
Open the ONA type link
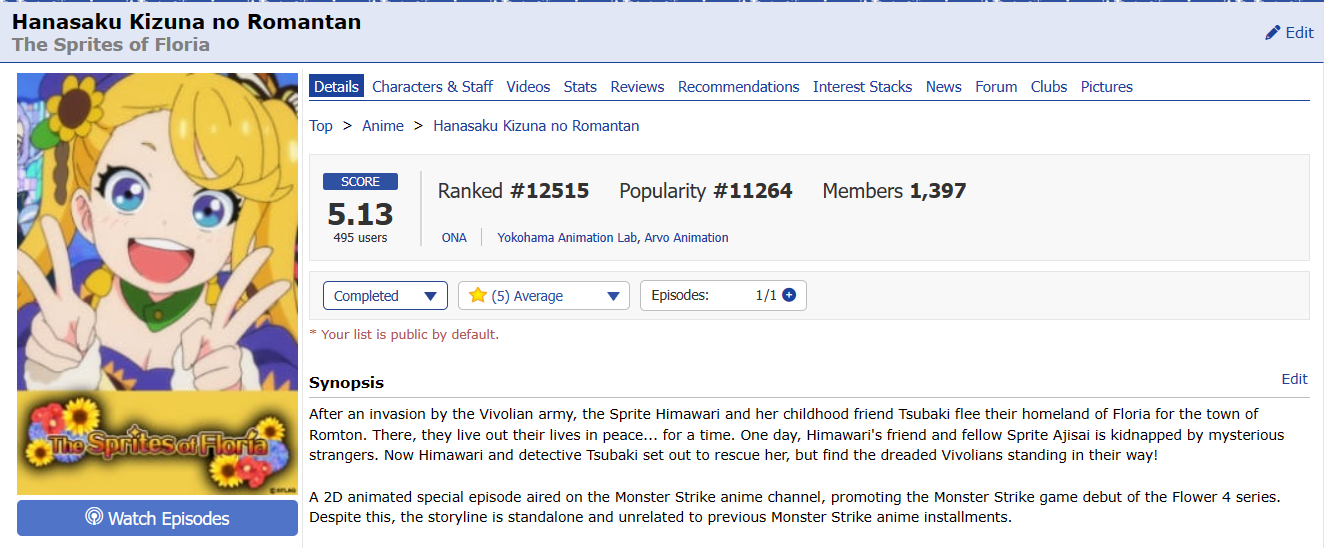454,238
